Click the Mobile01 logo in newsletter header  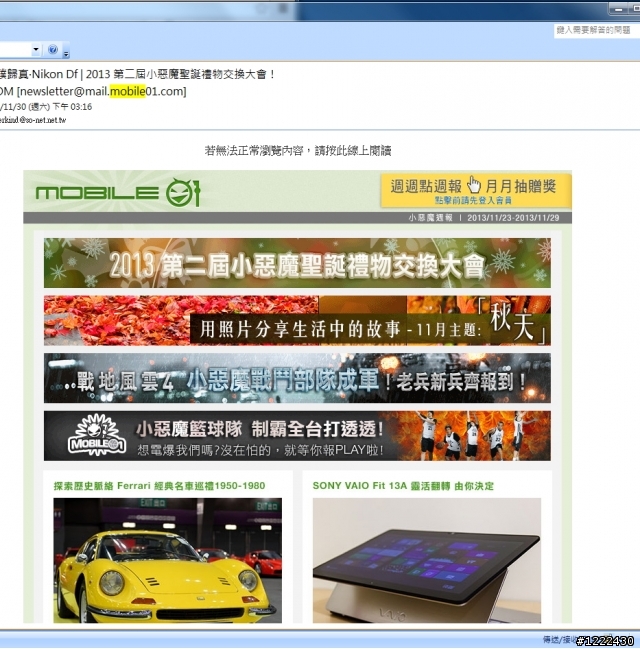(118, 192)
